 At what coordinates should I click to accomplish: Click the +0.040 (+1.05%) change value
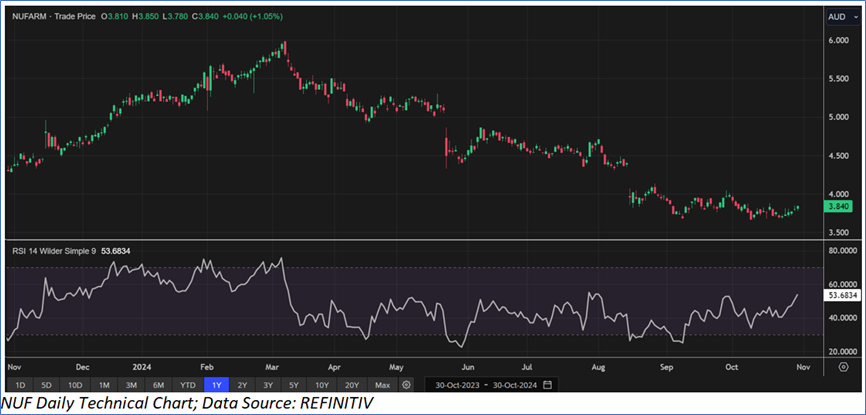tap(252, 17)
